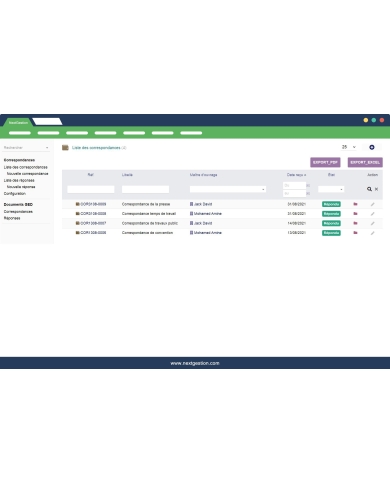Image resolution: width=390 pixels, height=484 pixels.
Task: Select Correspondance de convention text
Action: 147,233
